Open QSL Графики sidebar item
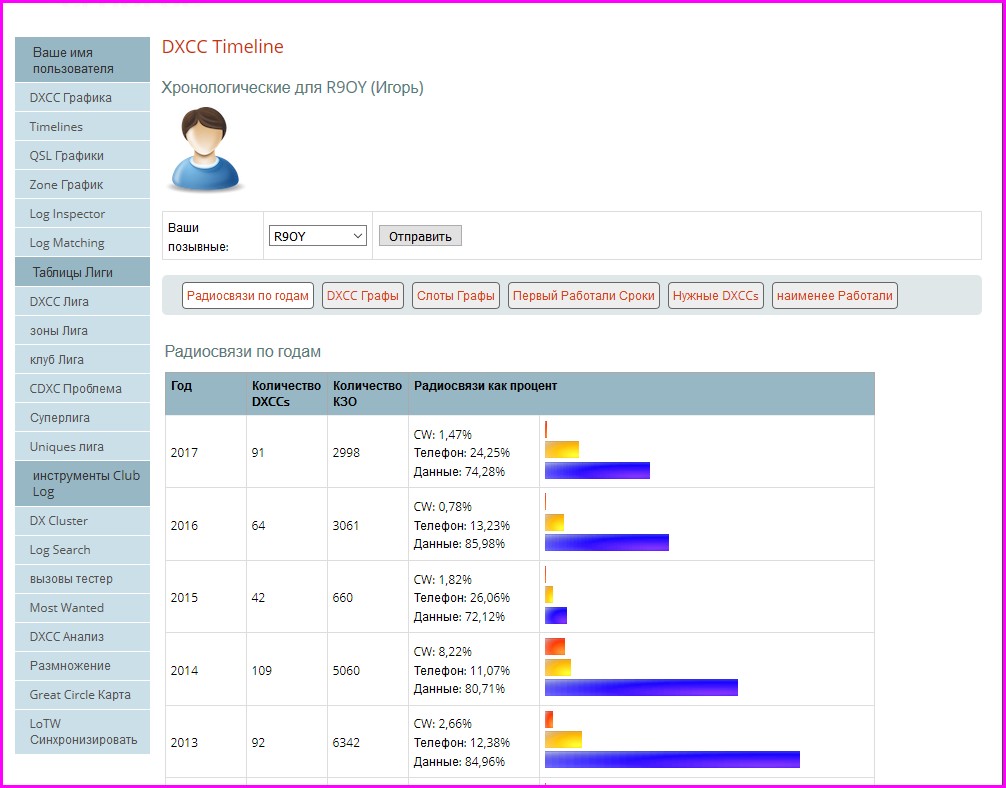 coord(67,156)
